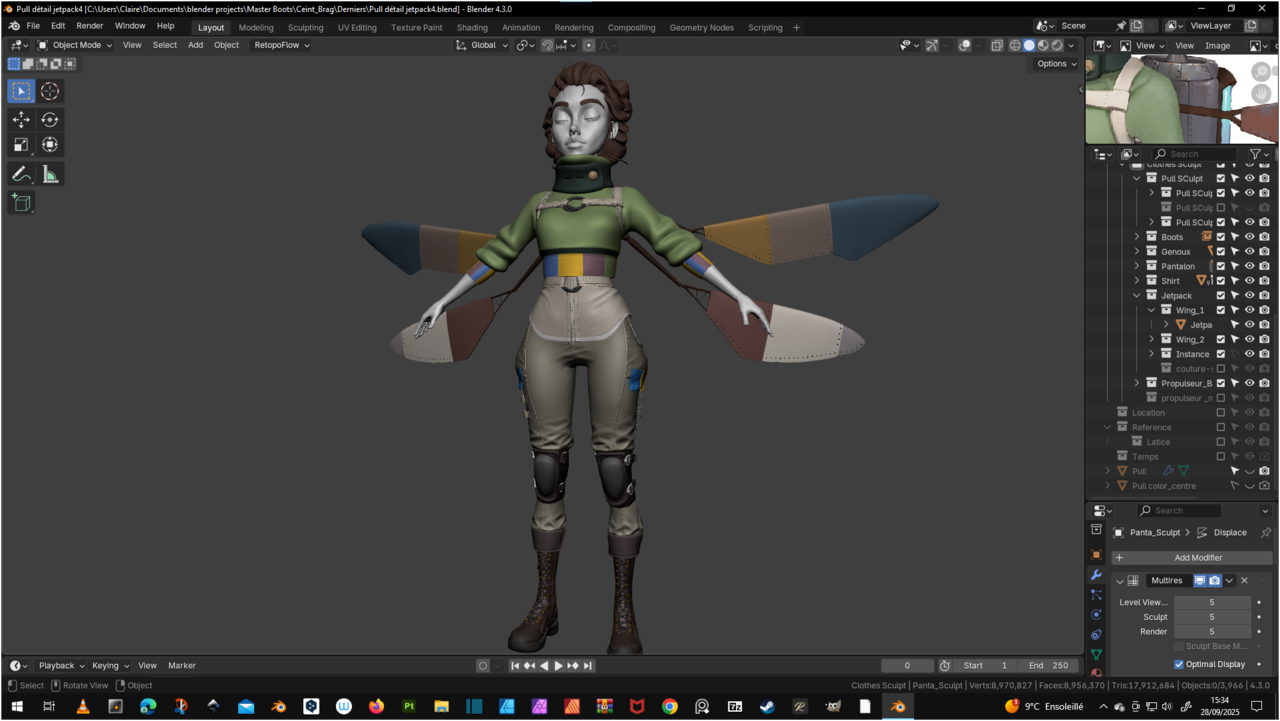Viewport: 1280px width, 721px height.
Task: Open the Object Mode dropdown
Action: coord(75,45)
